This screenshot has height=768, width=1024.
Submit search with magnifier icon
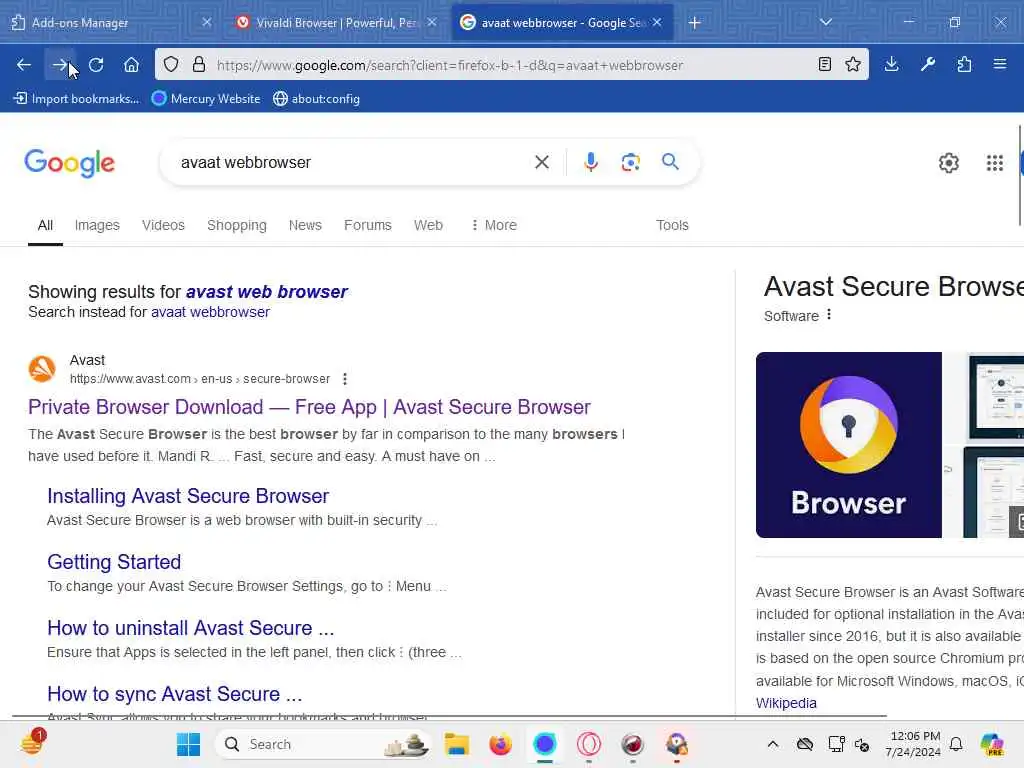tap(670, 162)
